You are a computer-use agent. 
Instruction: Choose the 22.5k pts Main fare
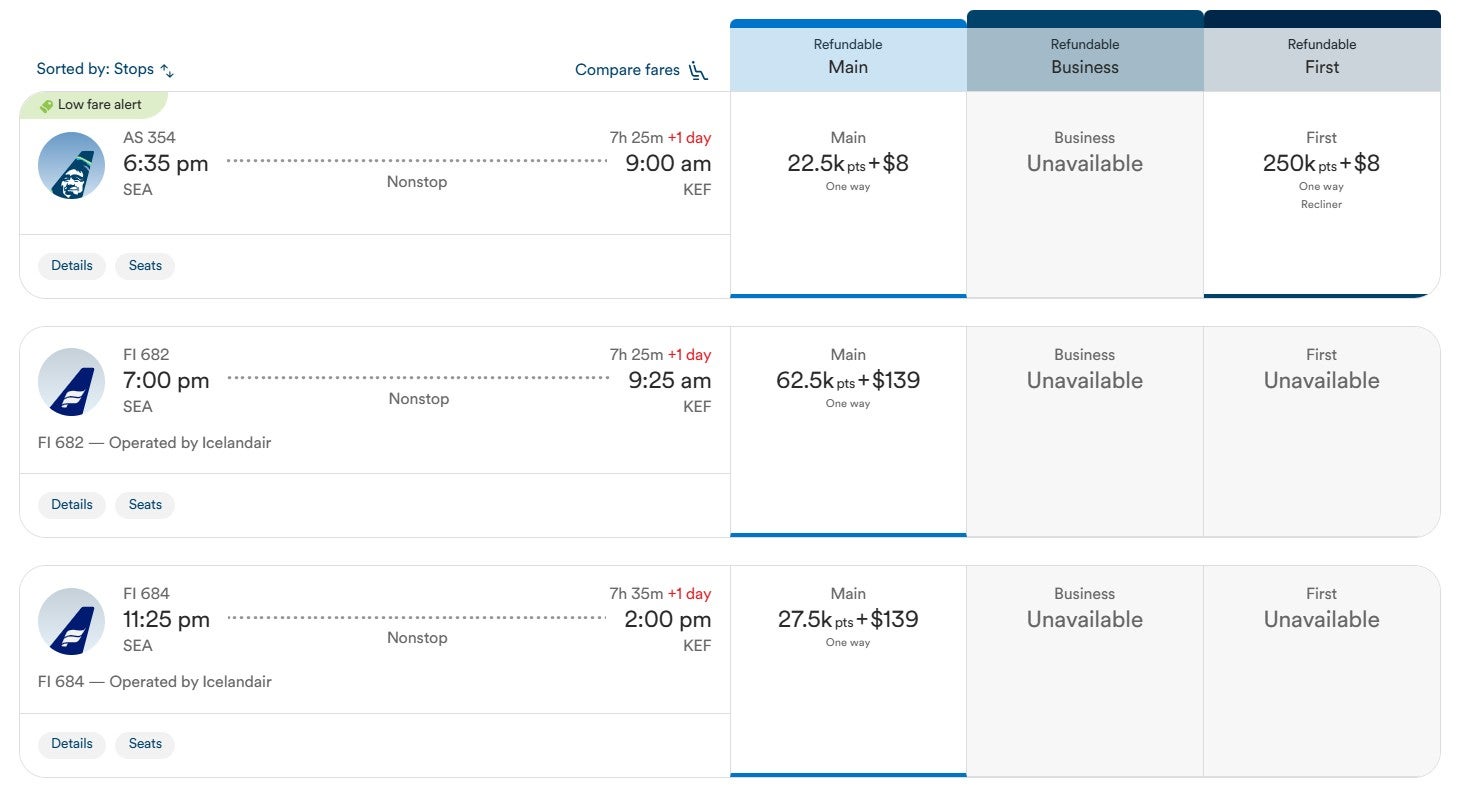(x=848, y=164)
